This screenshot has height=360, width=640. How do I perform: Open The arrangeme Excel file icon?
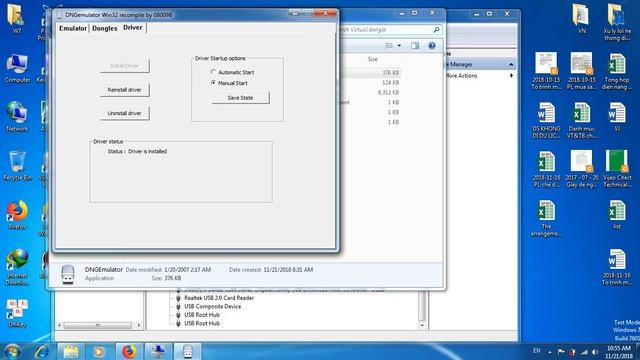[546, 218]
